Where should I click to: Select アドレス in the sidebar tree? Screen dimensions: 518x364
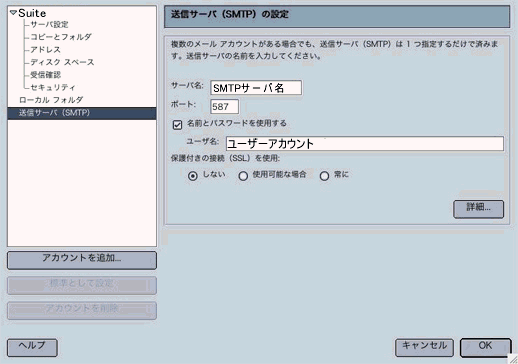(x=46, y=50)
